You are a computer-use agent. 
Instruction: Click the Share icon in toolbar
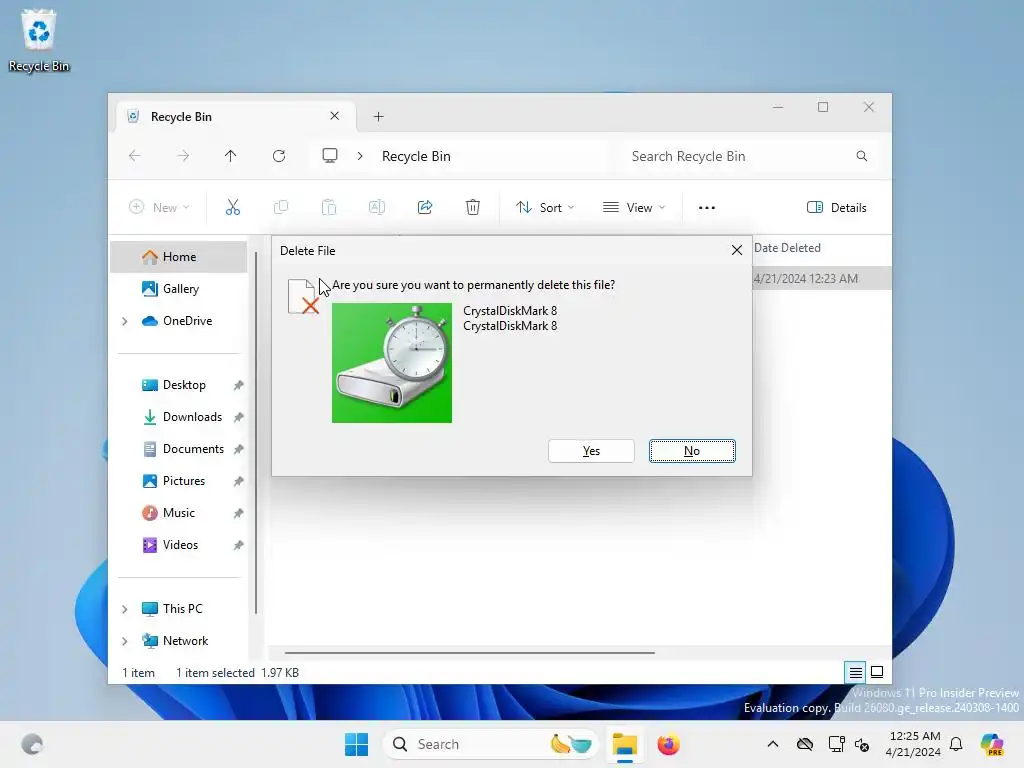pyautogui.click(x=425, y=208)
